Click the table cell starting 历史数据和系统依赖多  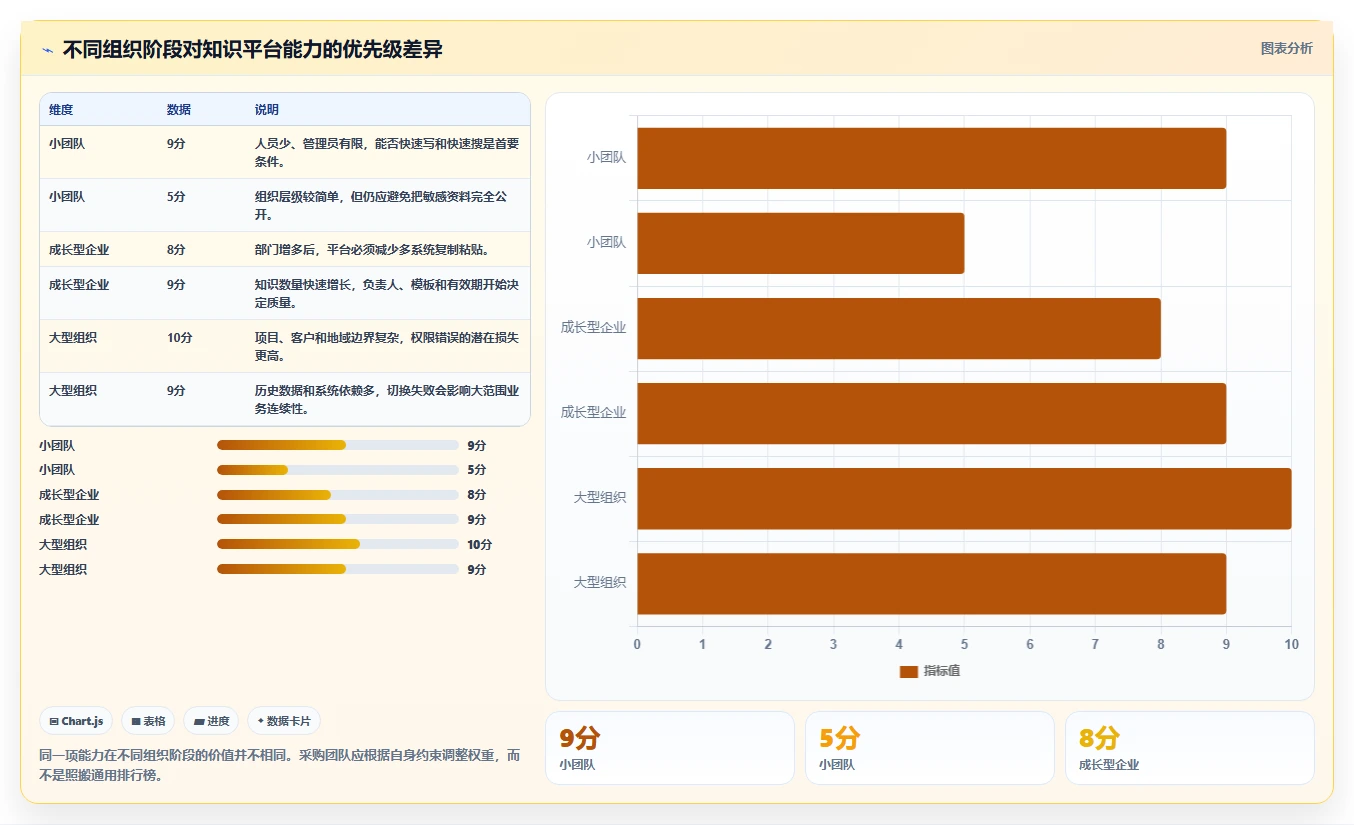point(388,399)
